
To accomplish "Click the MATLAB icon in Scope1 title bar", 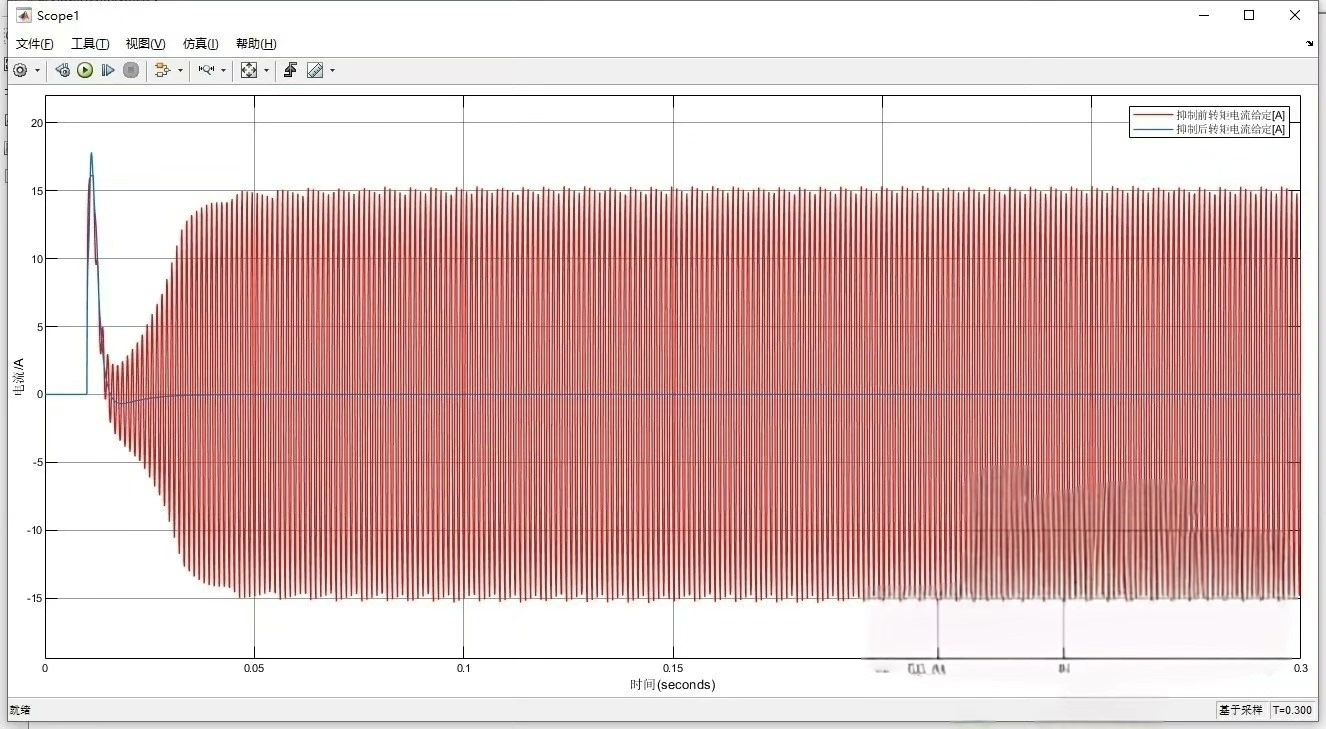I will coord(23,15).
